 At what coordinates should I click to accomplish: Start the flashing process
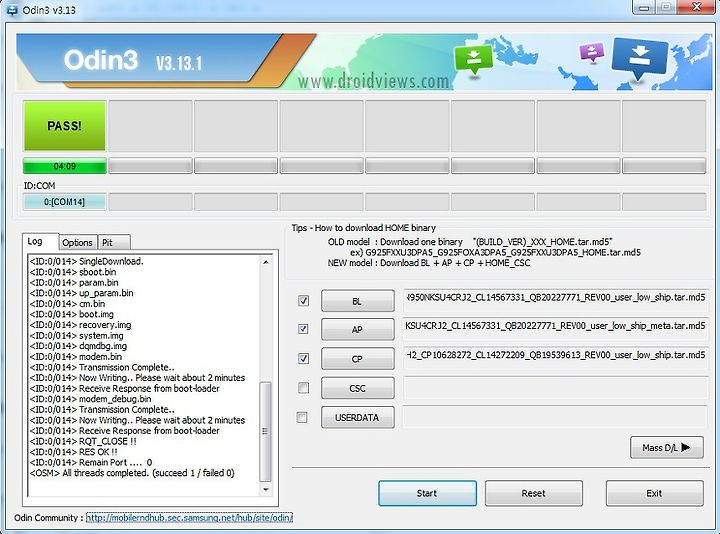tap(427, 493)
